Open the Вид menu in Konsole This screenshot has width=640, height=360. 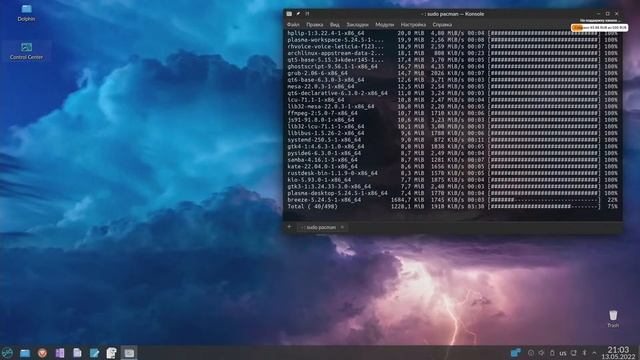pos(334,24)
